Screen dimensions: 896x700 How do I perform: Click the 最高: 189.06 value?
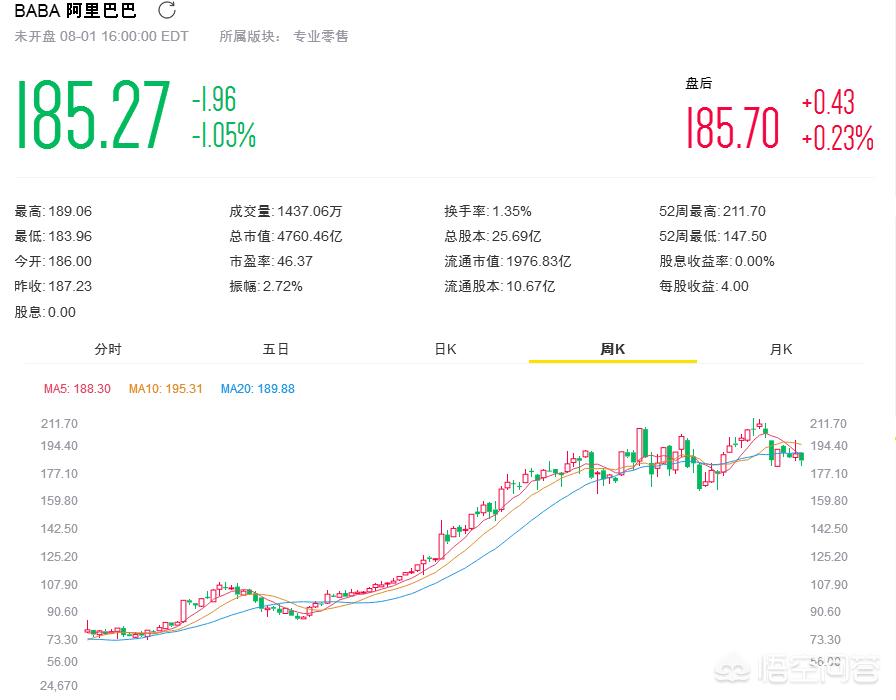click(x=53, y=211)
